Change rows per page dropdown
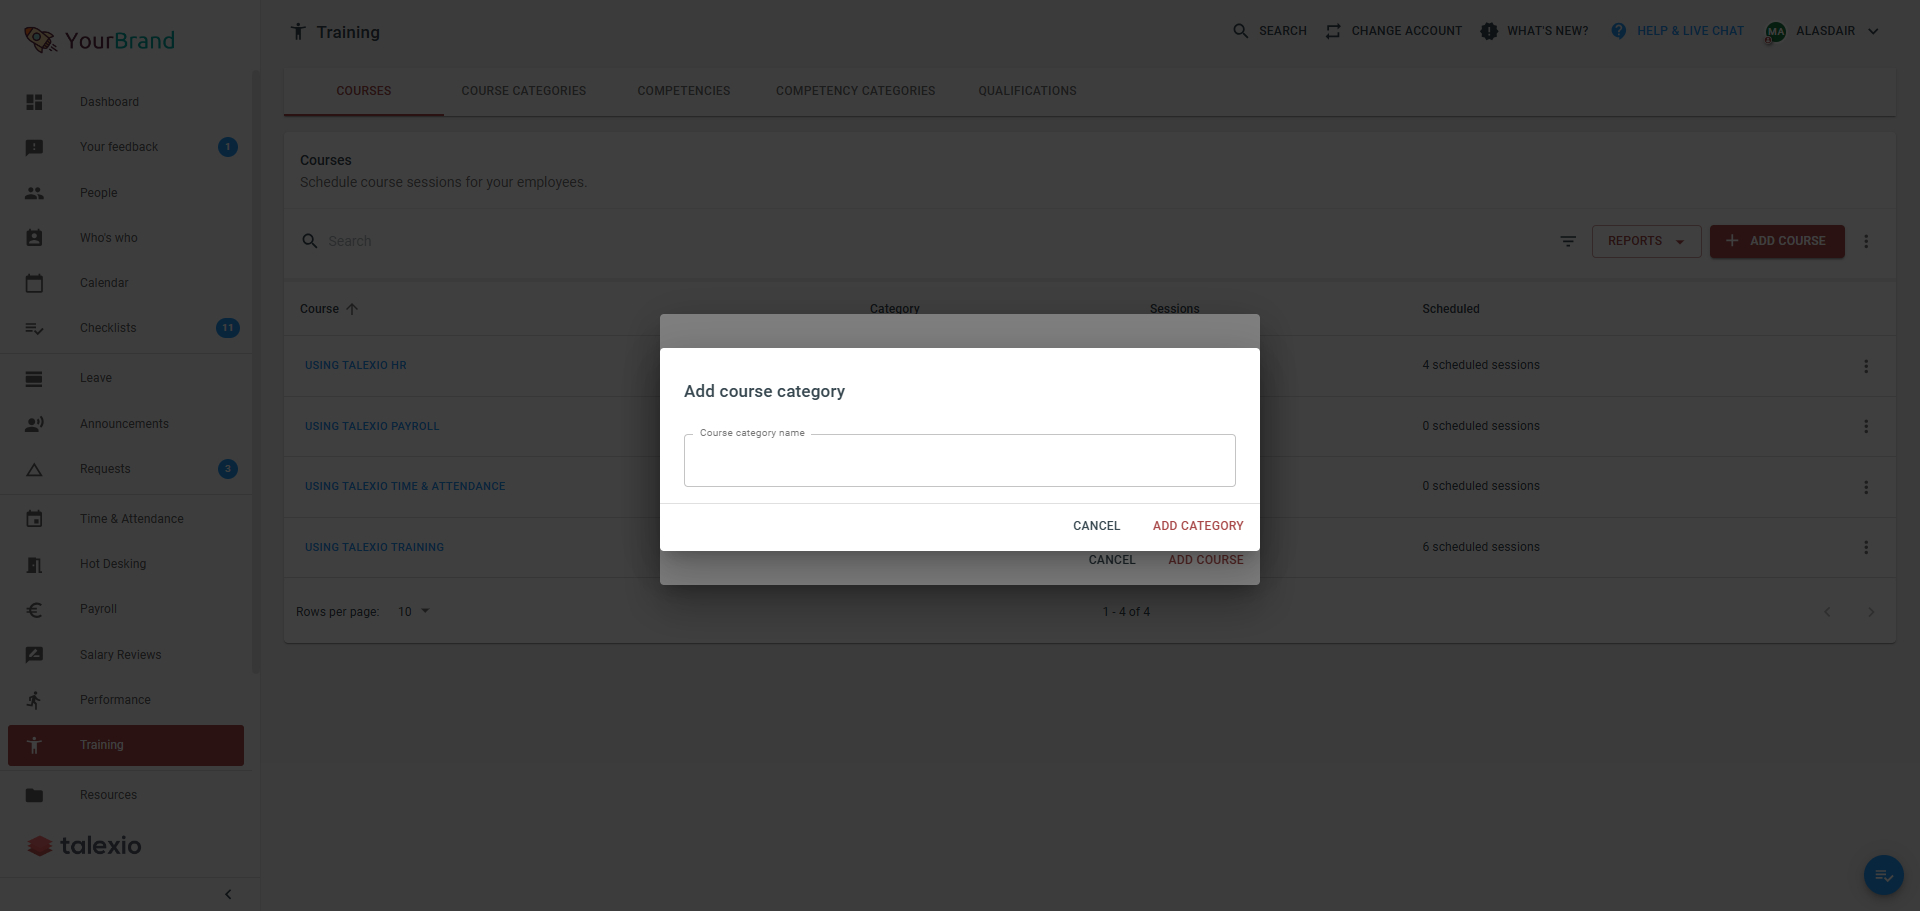The height and width of the screenshot is (911, 1920). pos(414,611)
